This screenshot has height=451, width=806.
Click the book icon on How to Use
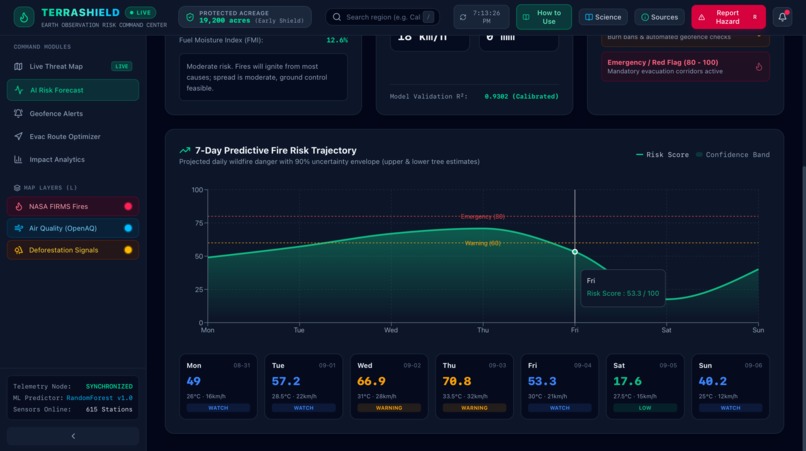pos(526,17)
